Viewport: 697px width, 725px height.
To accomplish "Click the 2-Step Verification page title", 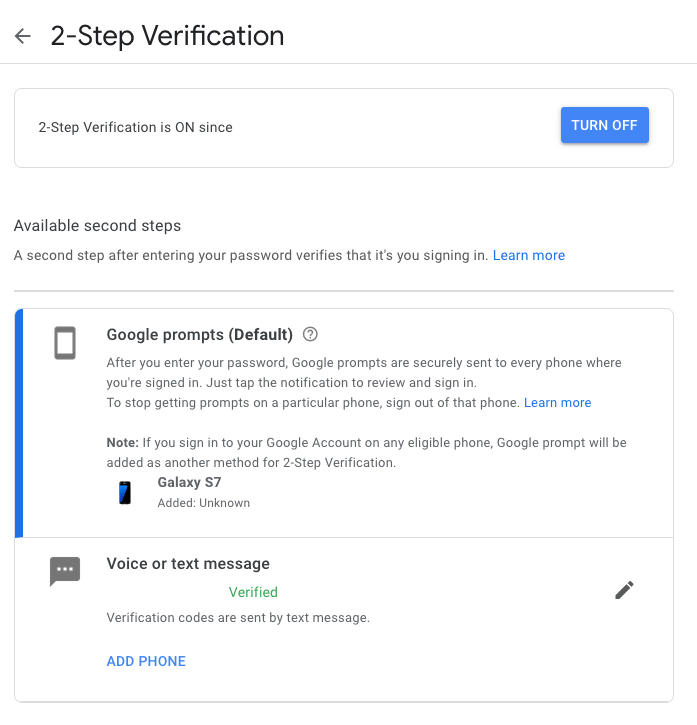I will [x=167, y=36].
